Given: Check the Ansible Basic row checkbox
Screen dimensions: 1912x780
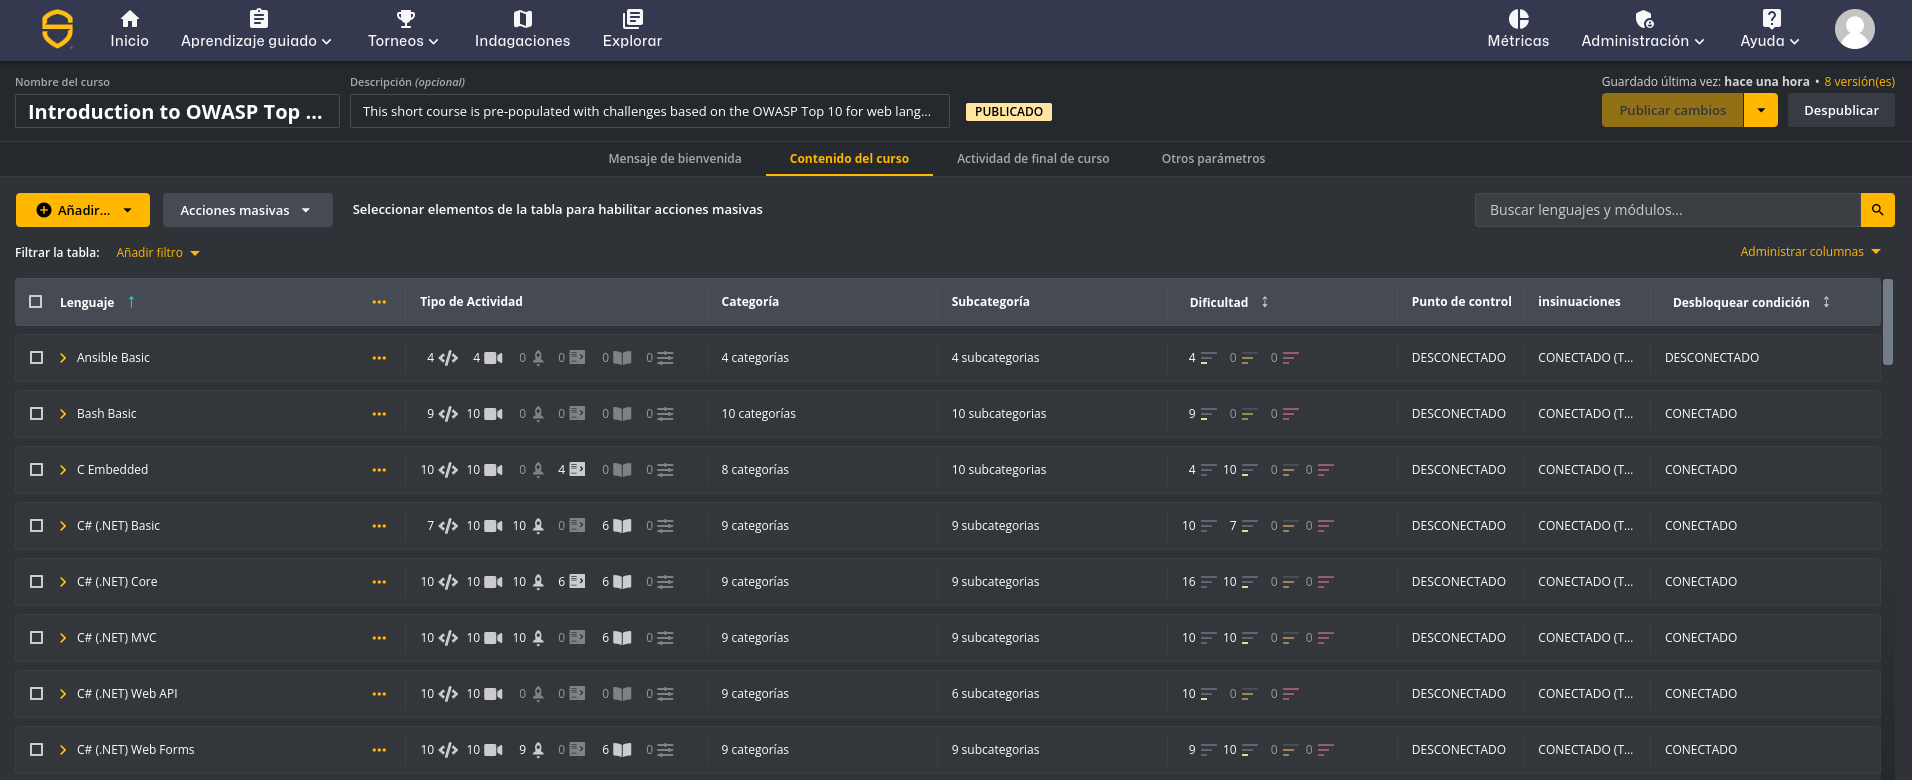Looking at the screenshot, I should pyautogui.click(x=37, y=358).
